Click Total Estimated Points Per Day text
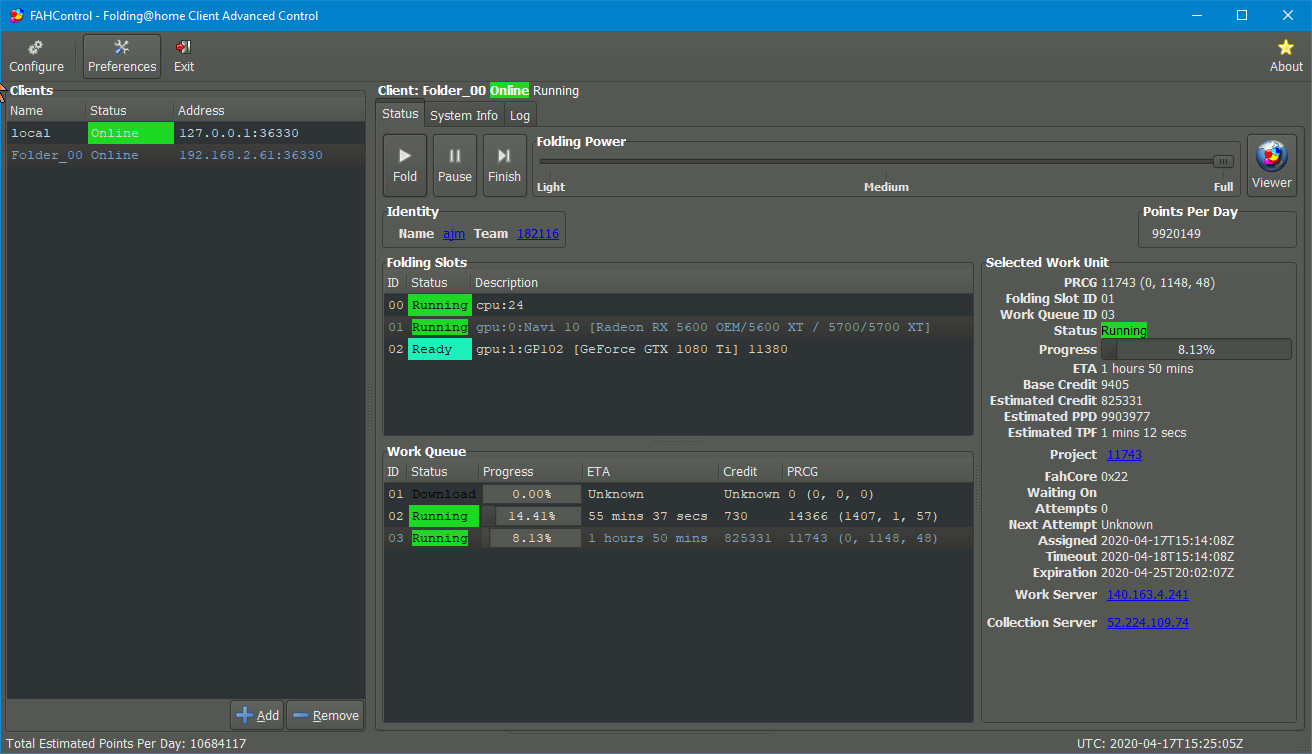The width and height of the screenshot is (1312, 754). point(126,743)
